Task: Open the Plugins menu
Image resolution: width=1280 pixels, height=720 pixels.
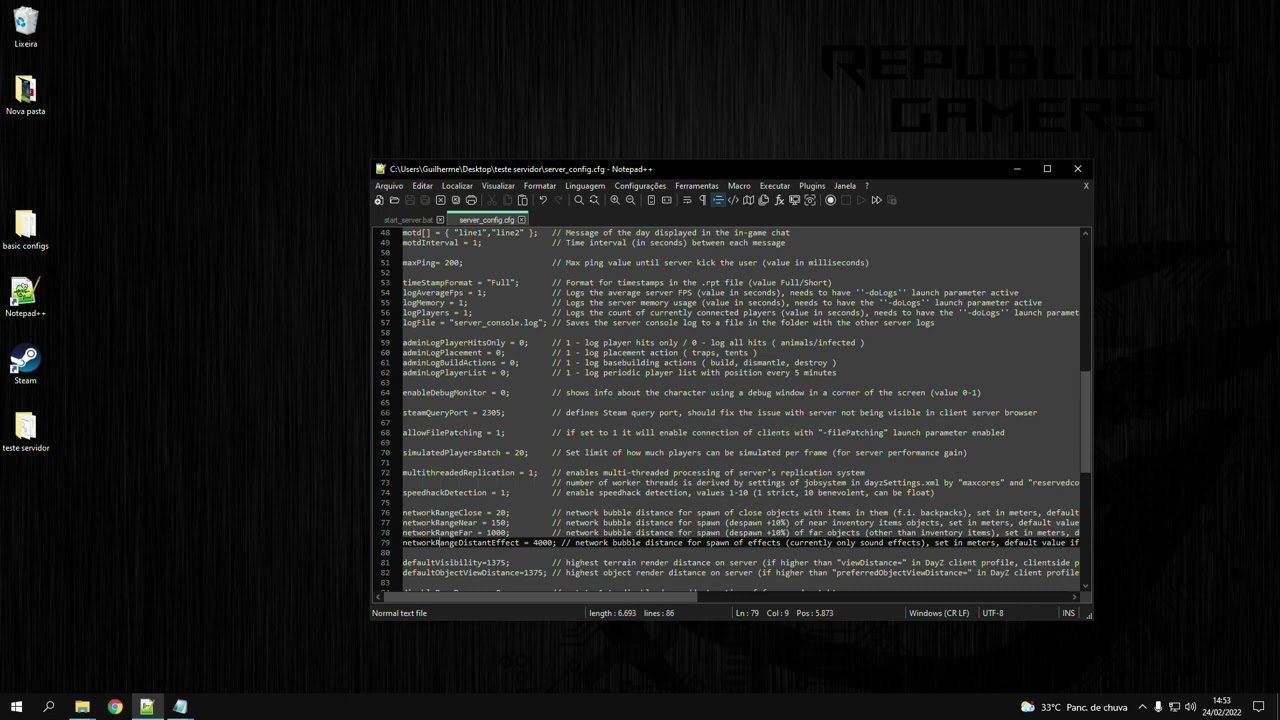Action: 812,186
